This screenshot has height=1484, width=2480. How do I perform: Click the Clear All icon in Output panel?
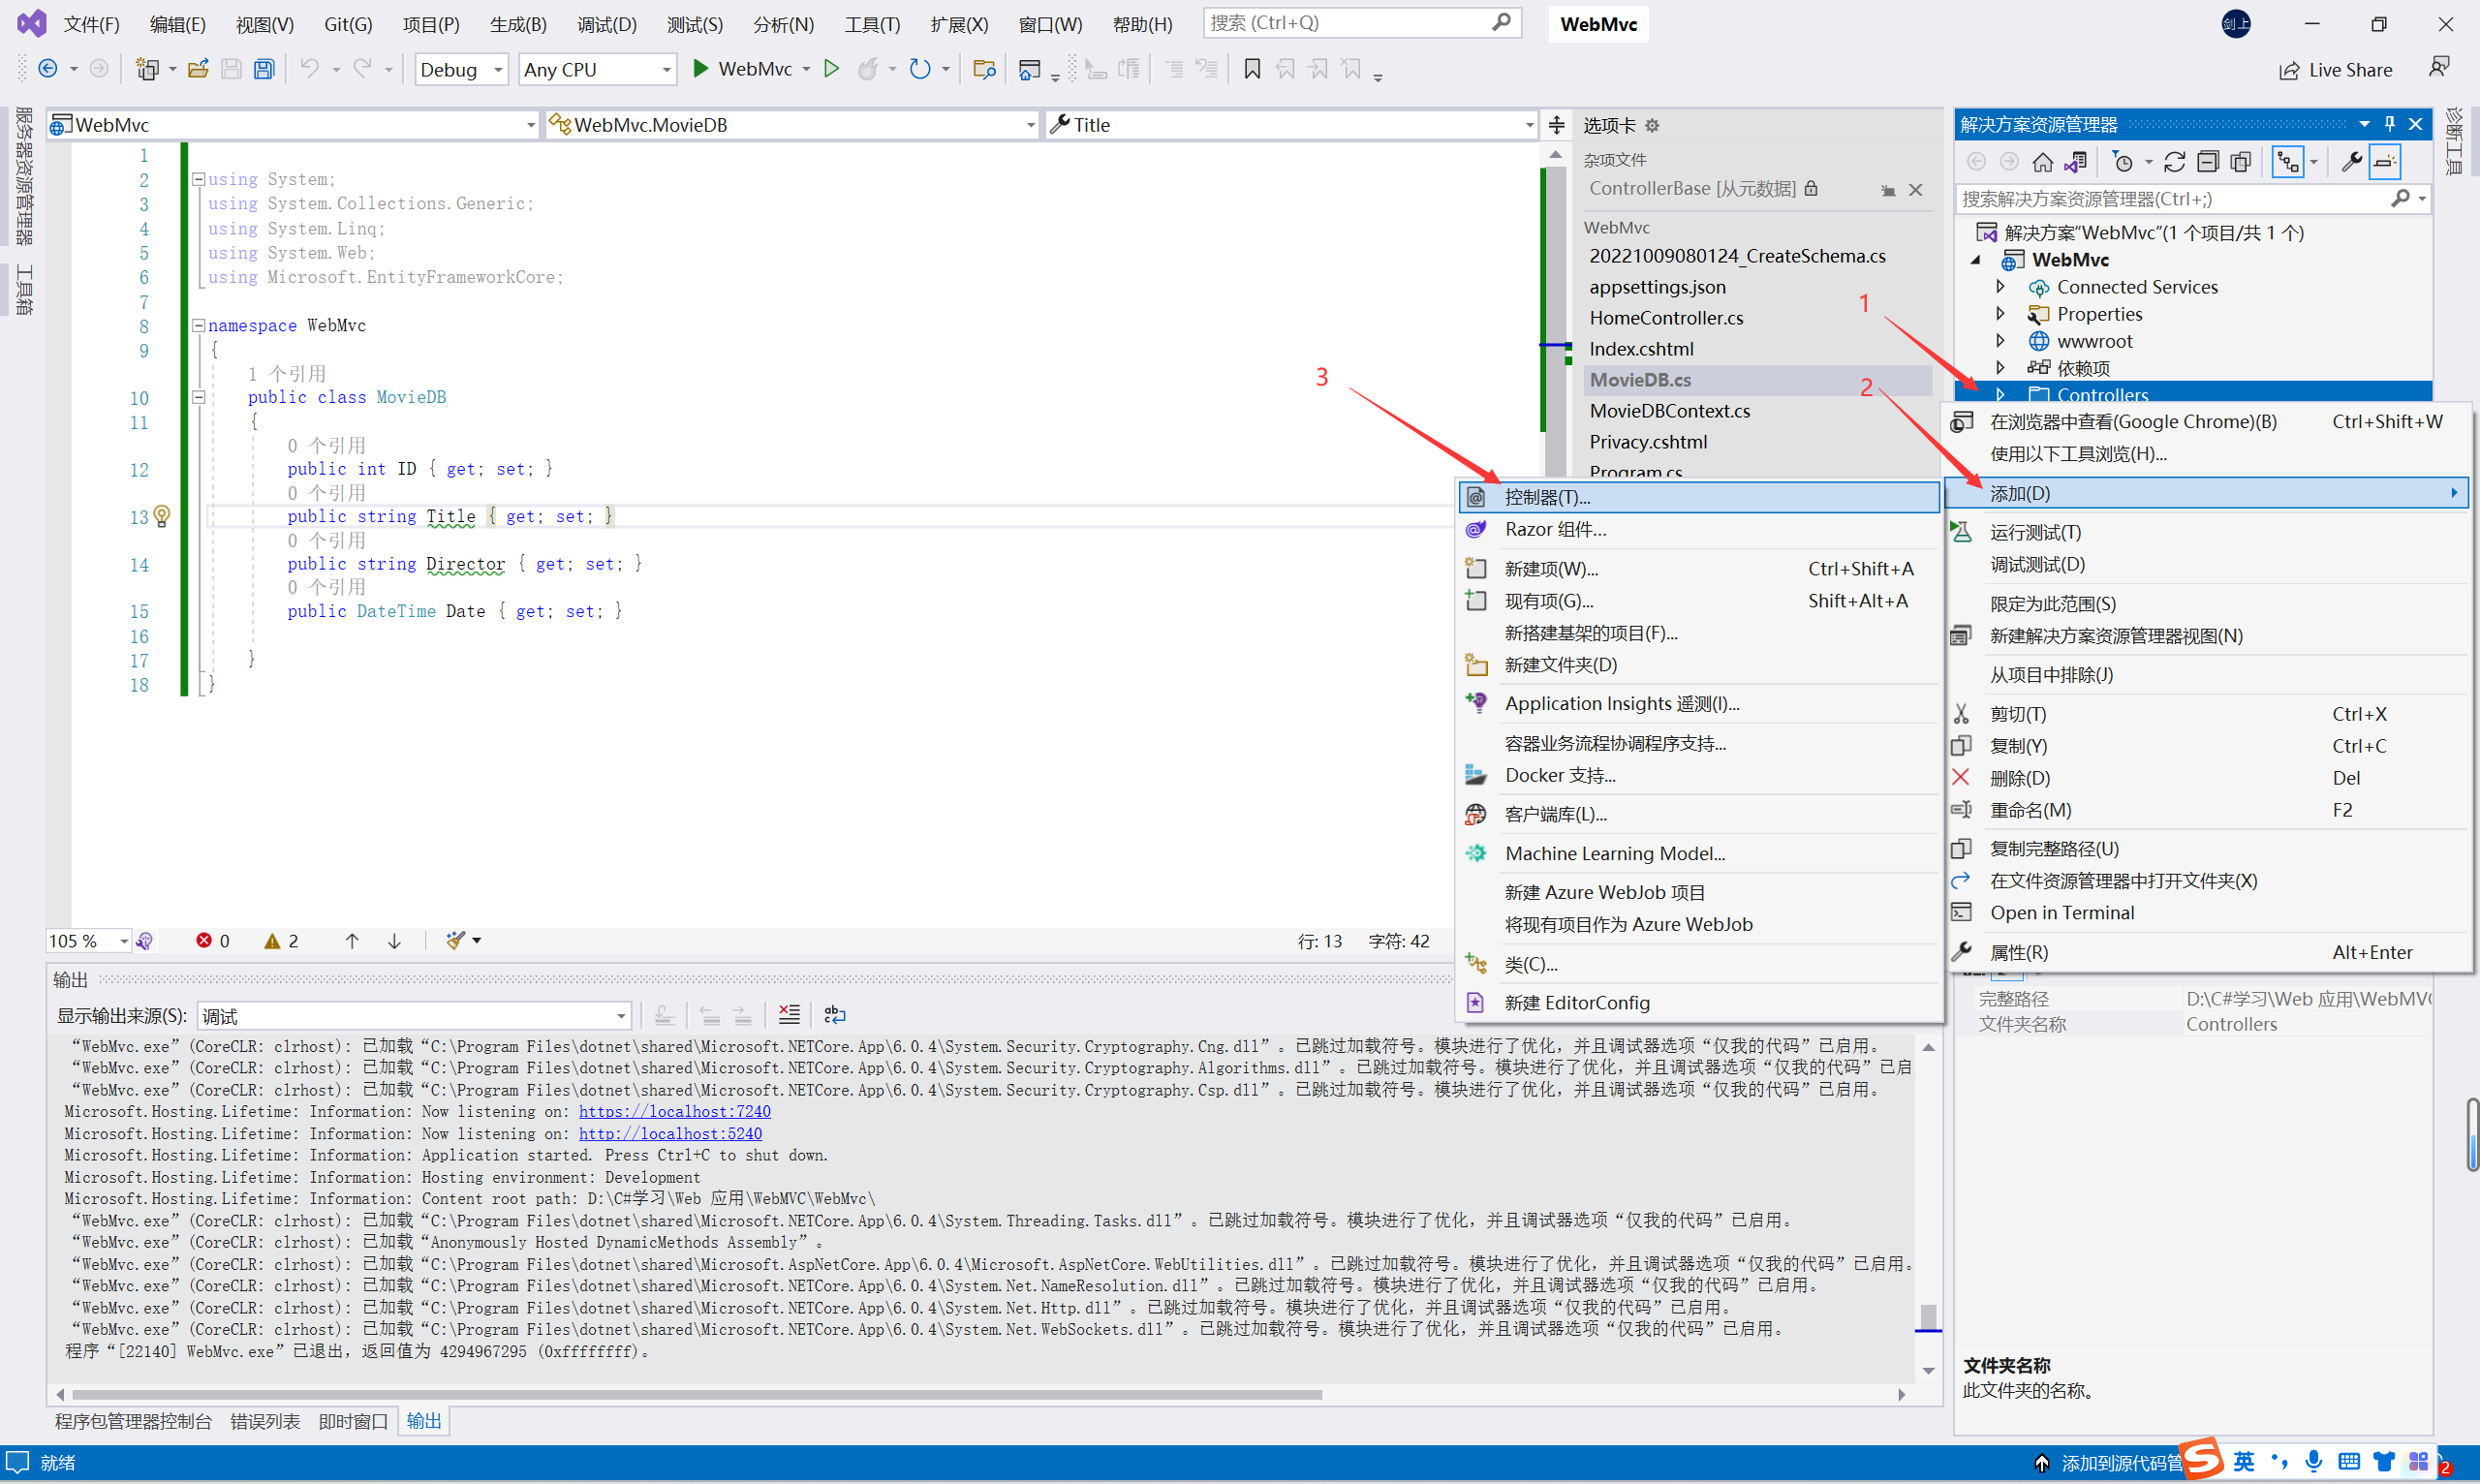(789, 1015)
